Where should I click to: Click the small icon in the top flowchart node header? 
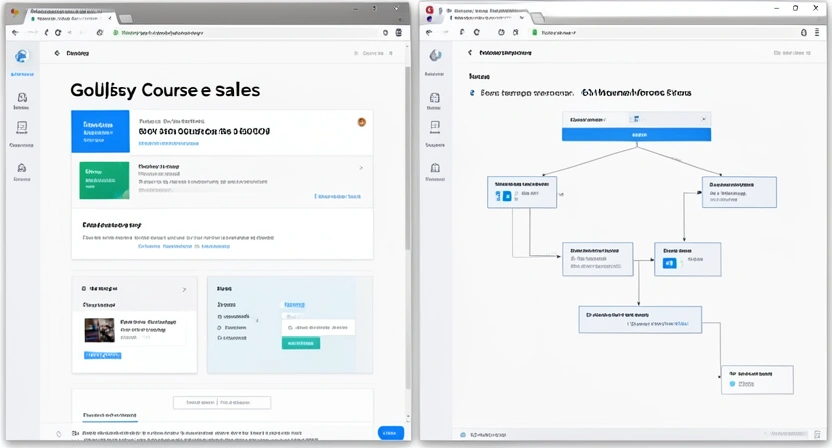(x=636, y=119)
